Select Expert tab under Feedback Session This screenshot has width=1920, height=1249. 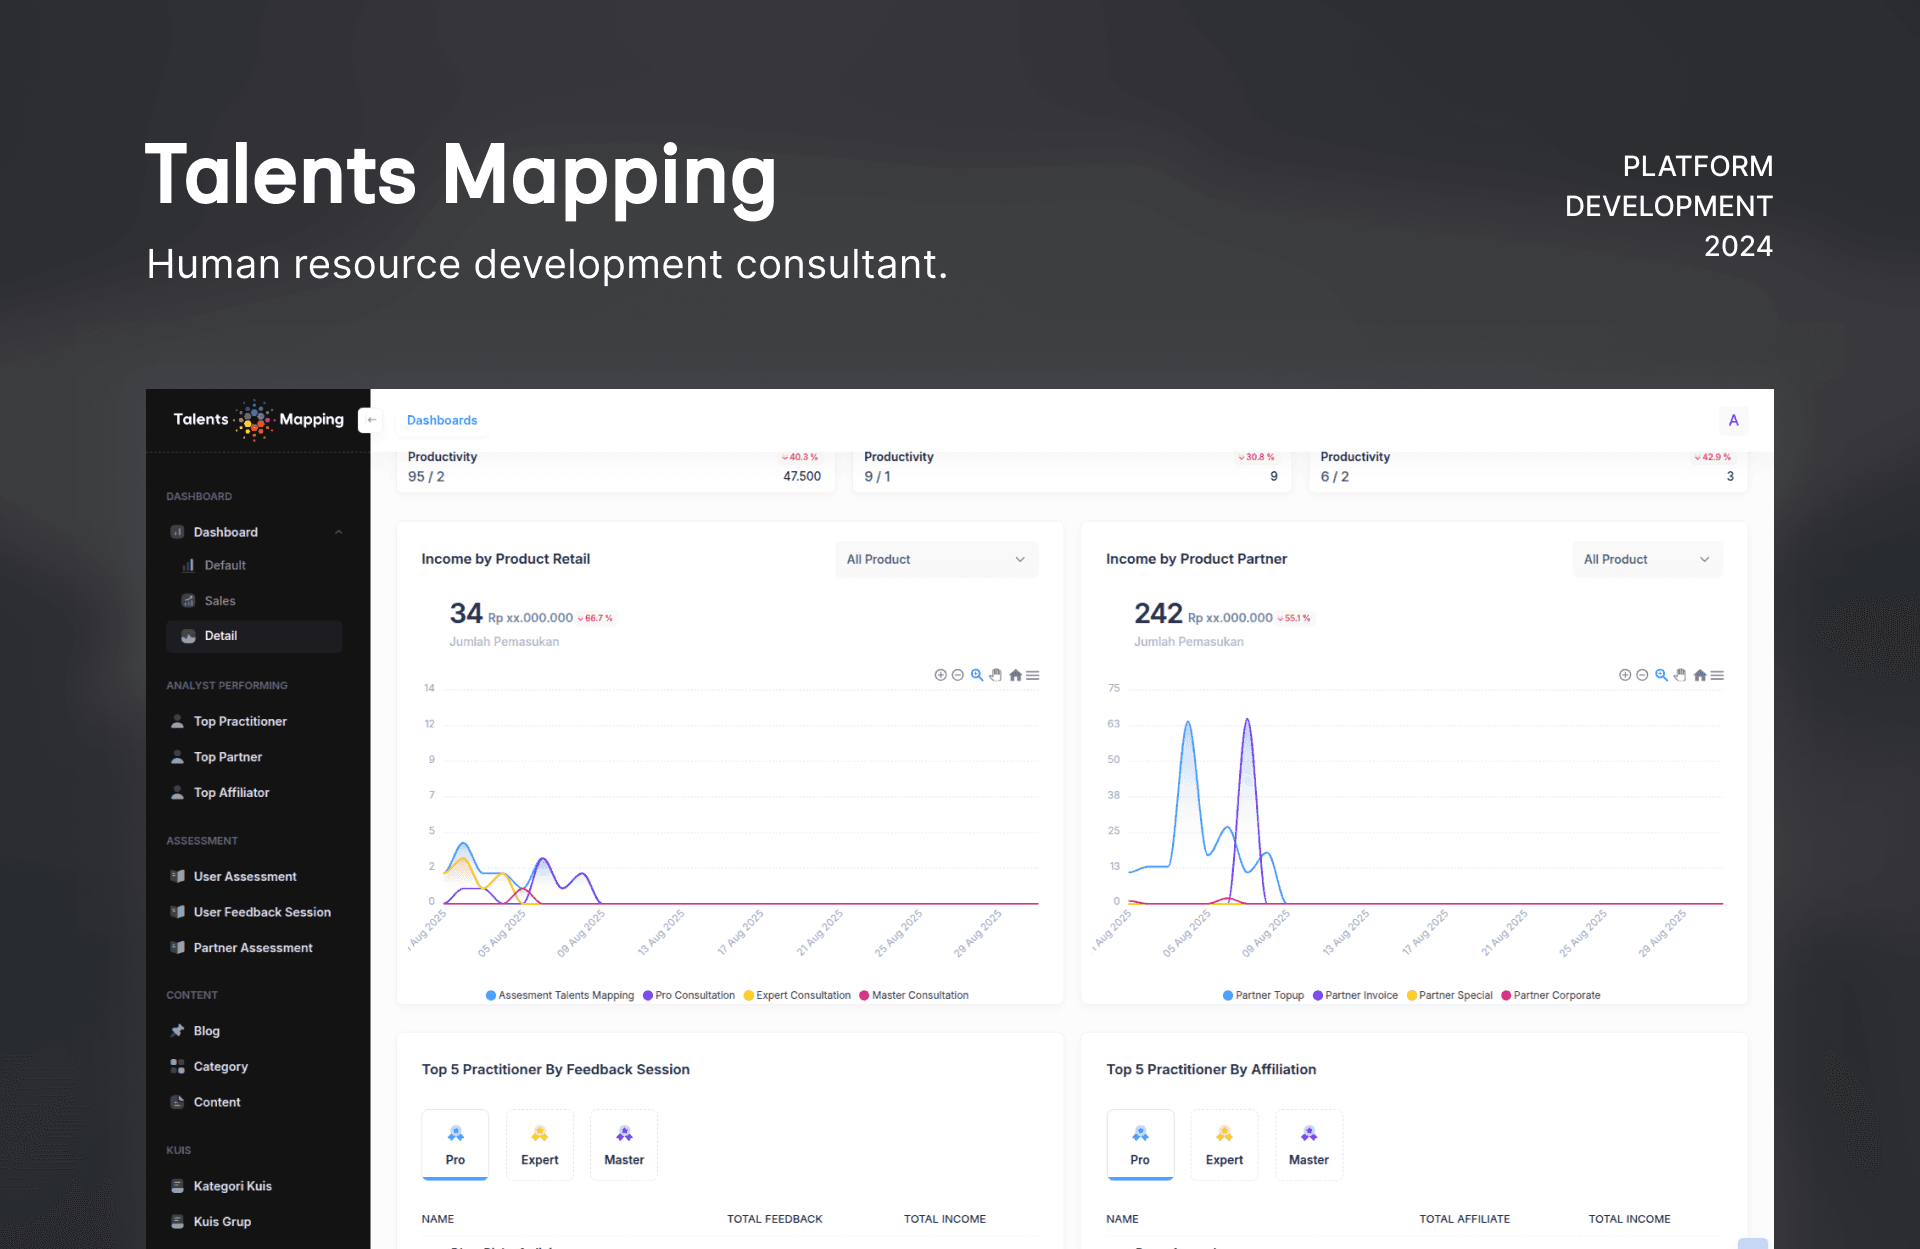point(539,1144)
